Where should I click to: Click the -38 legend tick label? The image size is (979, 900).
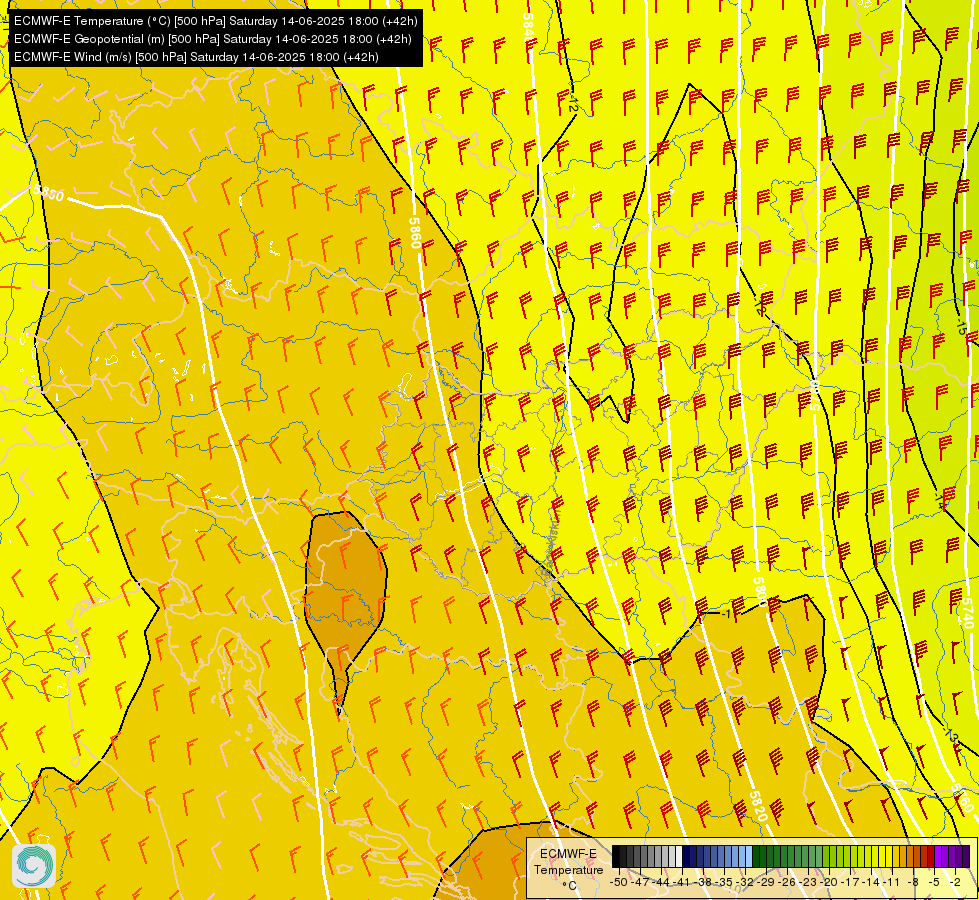pos(703,883)
